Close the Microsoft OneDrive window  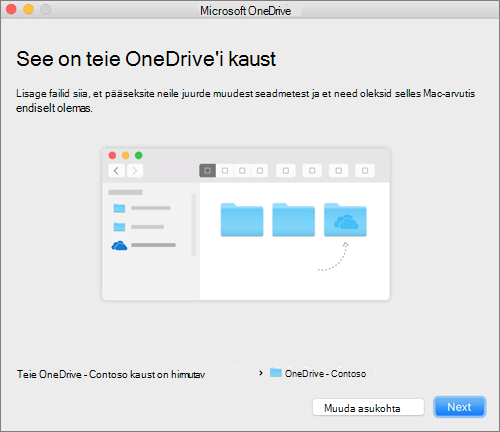coord(11,9)
